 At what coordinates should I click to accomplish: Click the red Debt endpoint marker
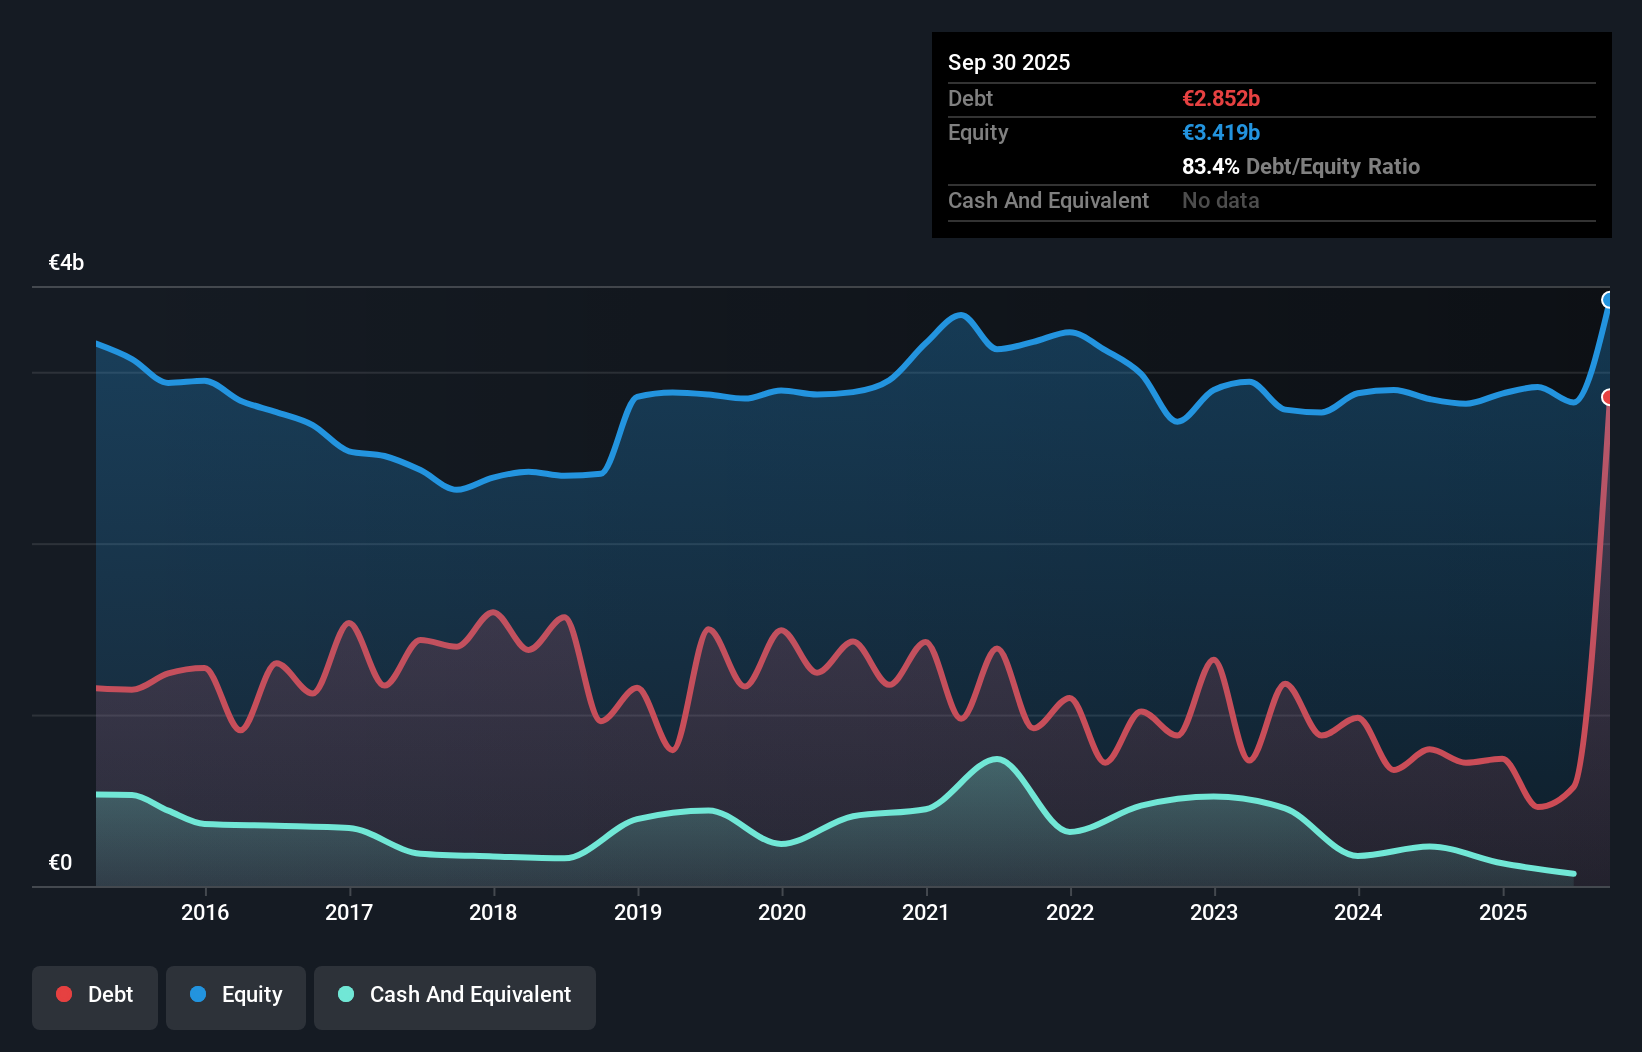point(1608,397)
